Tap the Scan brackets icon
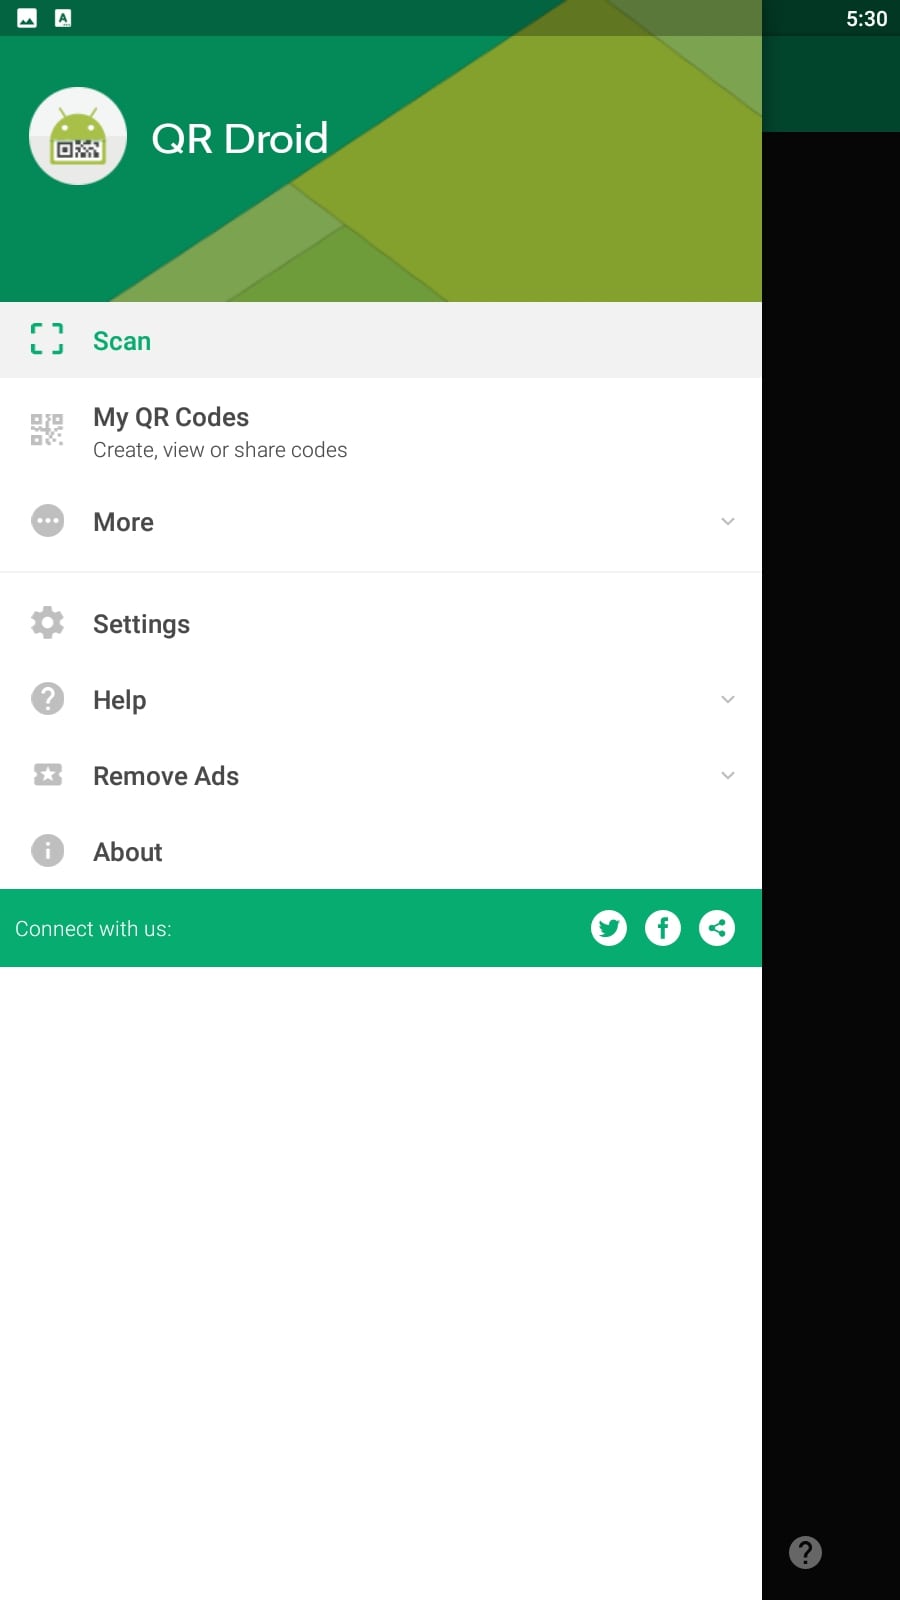The height and width of the screenshot is (1600, 900). 47,339
